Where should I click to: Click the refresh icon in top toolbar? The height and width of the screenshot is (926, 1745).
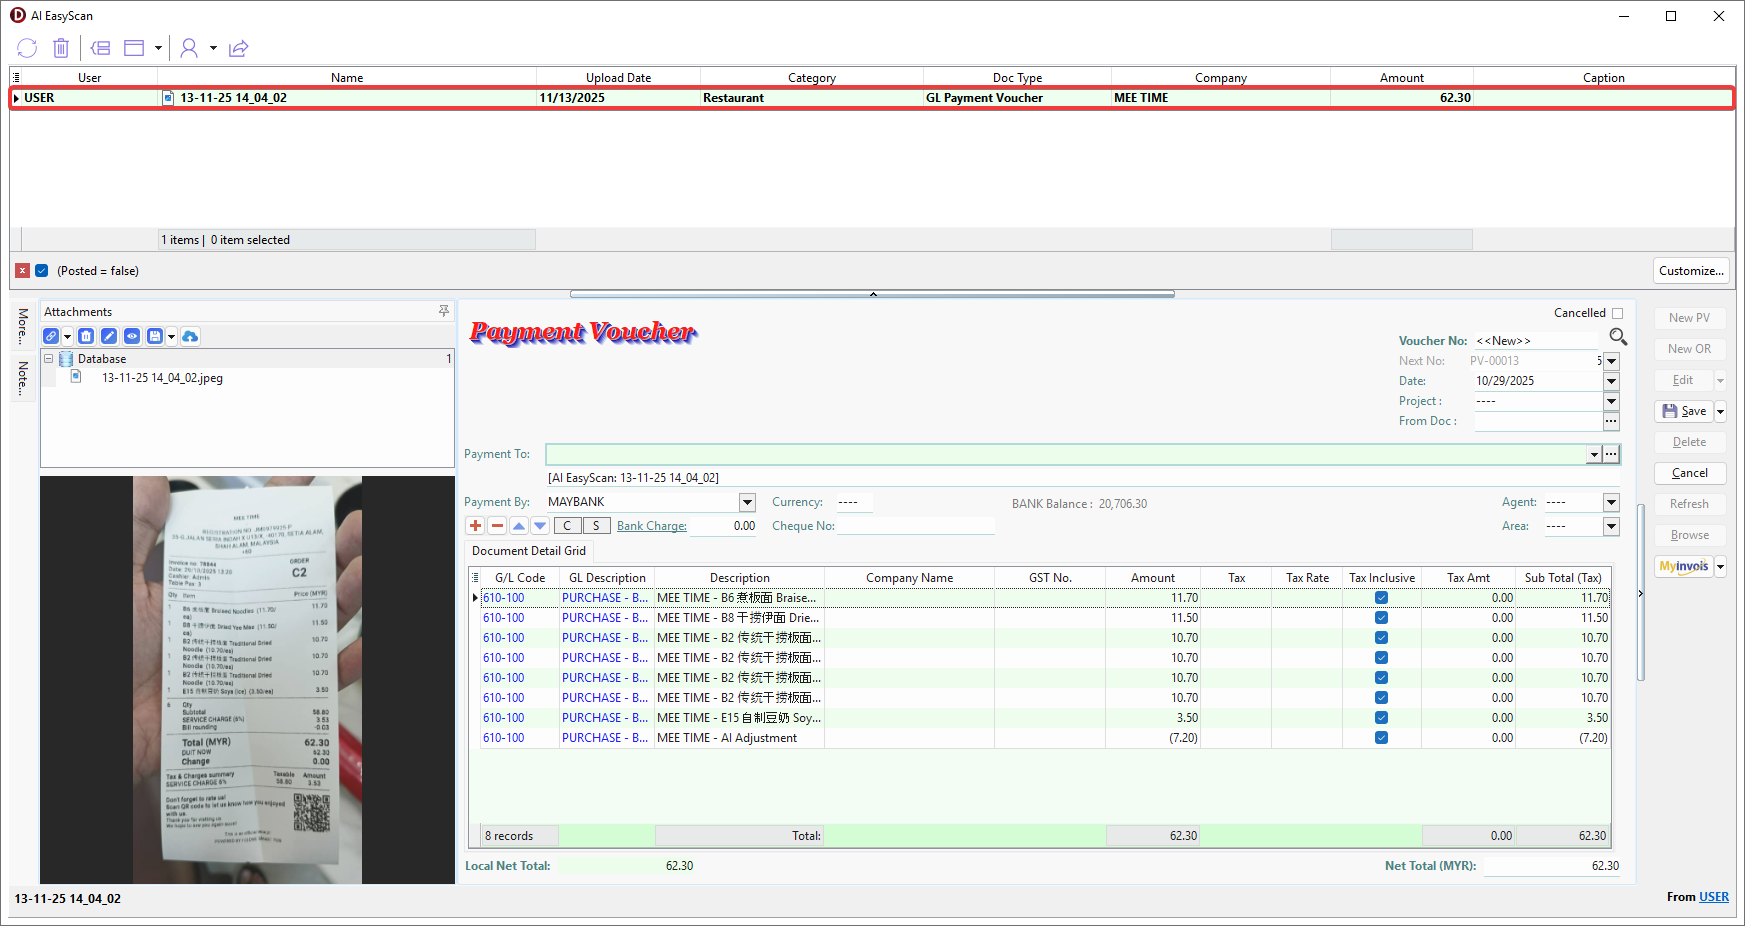(27, 48)
